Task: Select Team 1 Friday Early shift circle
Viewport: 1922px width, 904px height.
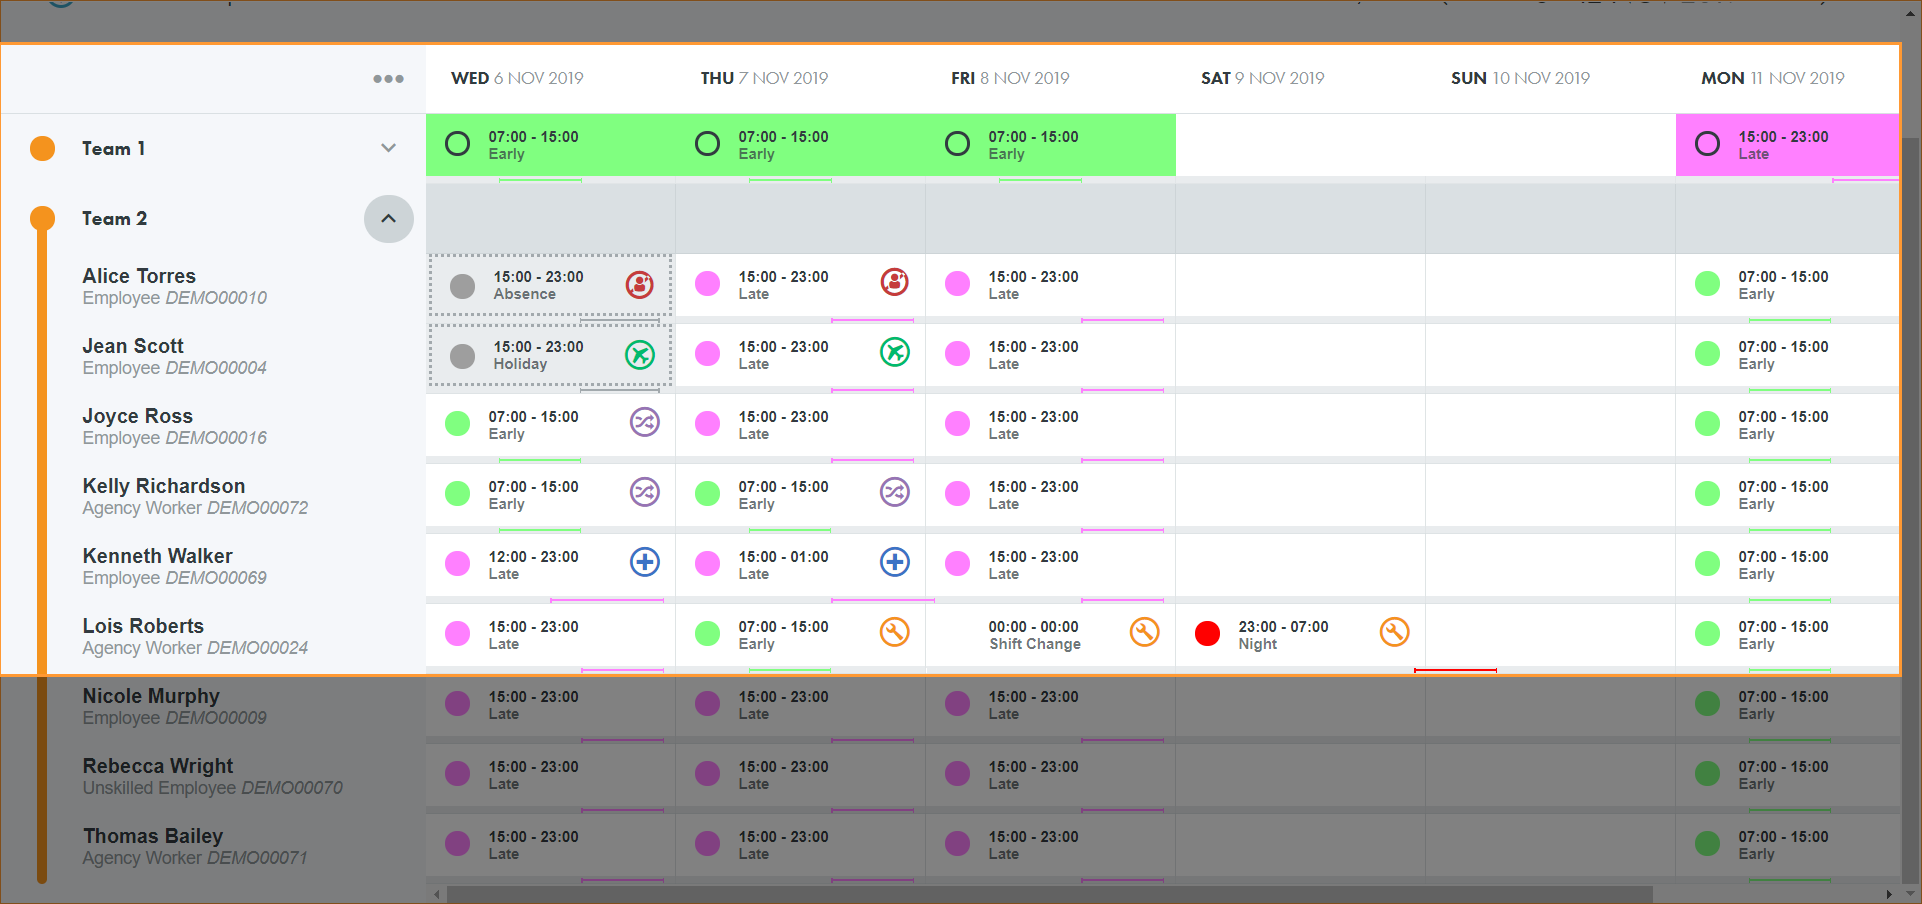Action: tap(957, 144)
